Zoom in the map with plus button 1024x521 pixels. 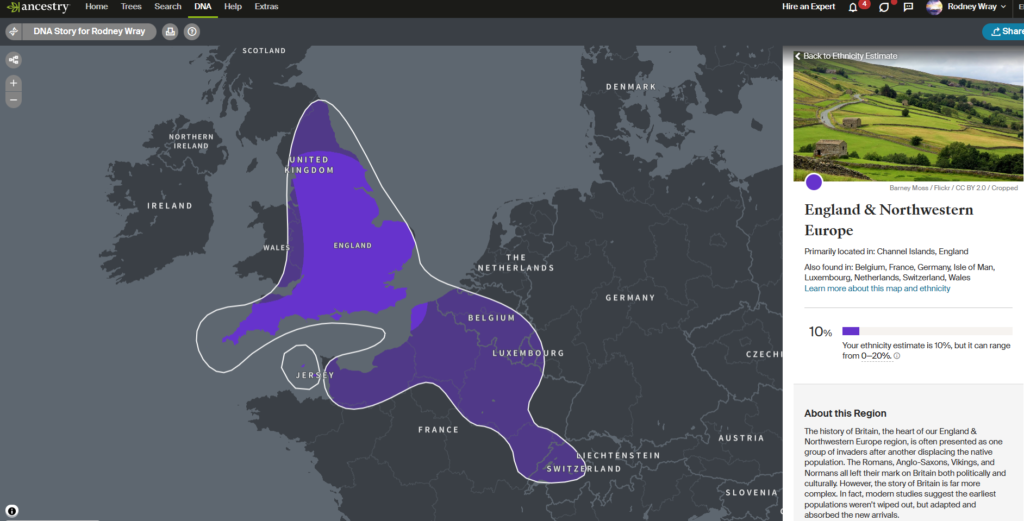pos(14,83)
